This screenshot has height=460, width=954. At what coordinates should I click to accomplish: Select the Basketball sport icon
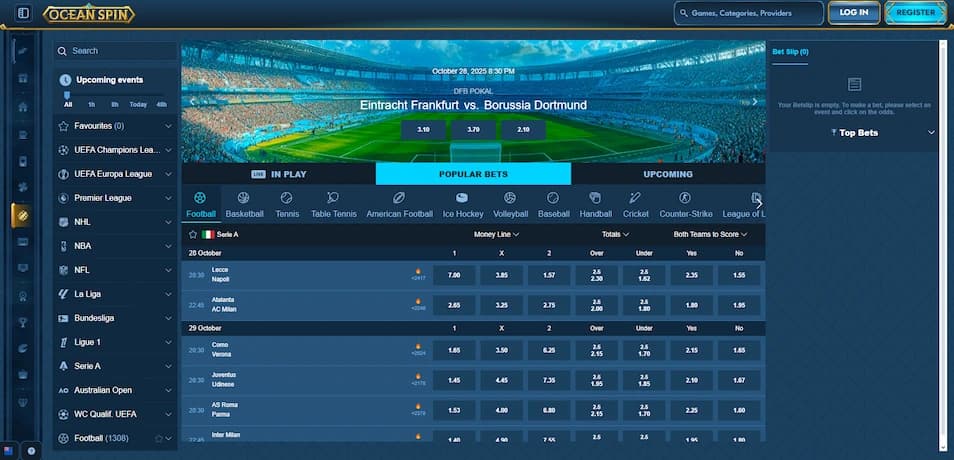coord(244,198)
